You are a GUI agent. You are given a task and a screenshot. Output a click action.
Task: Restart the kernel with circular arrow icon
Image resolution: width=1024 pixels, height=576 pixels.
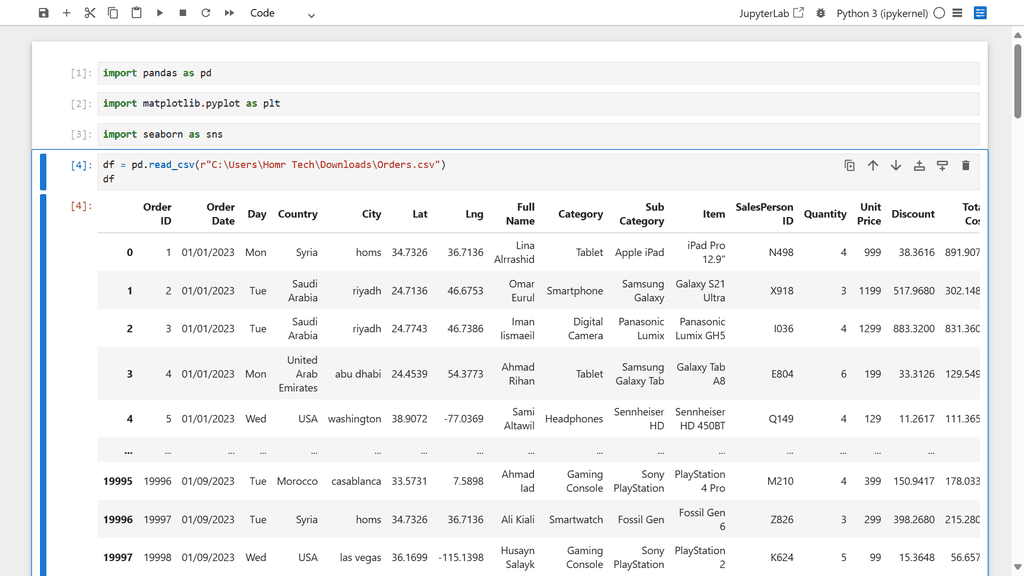point(206,13)
